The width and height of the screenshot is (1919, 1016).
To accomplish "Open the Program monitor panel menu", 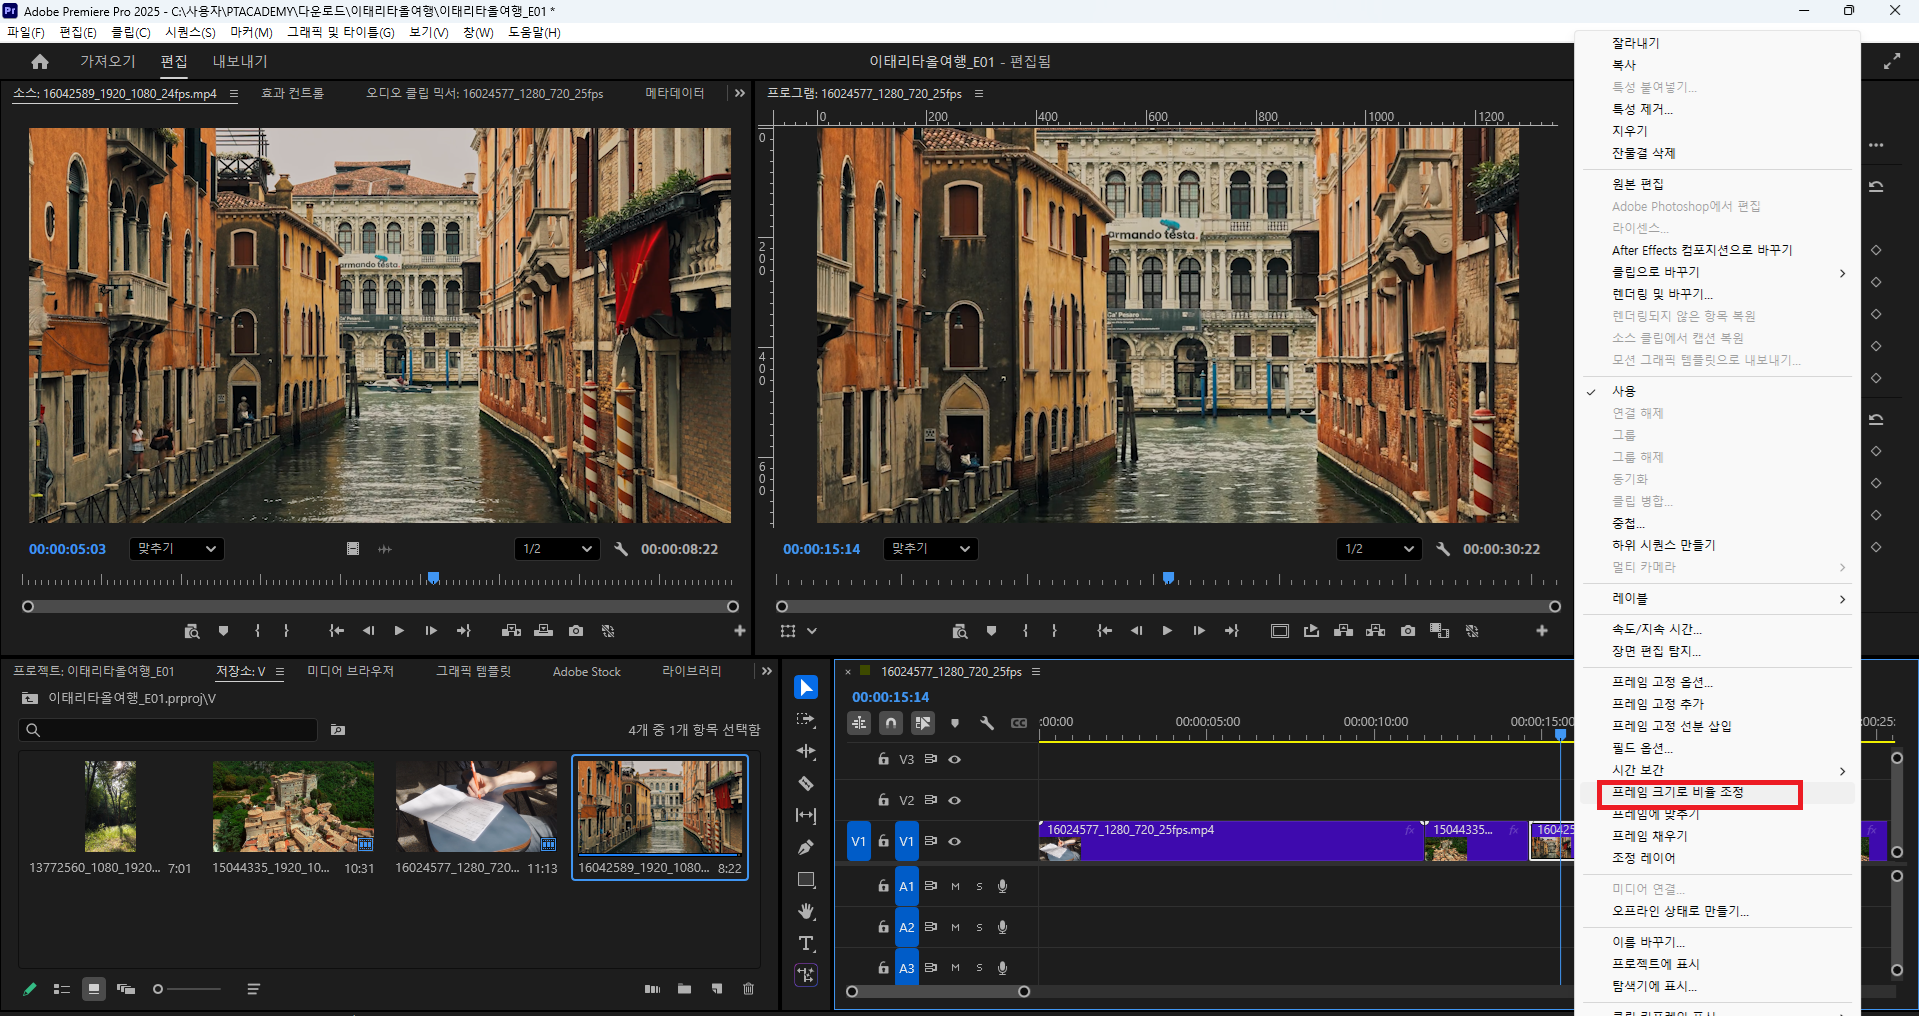I will [979, 94].
